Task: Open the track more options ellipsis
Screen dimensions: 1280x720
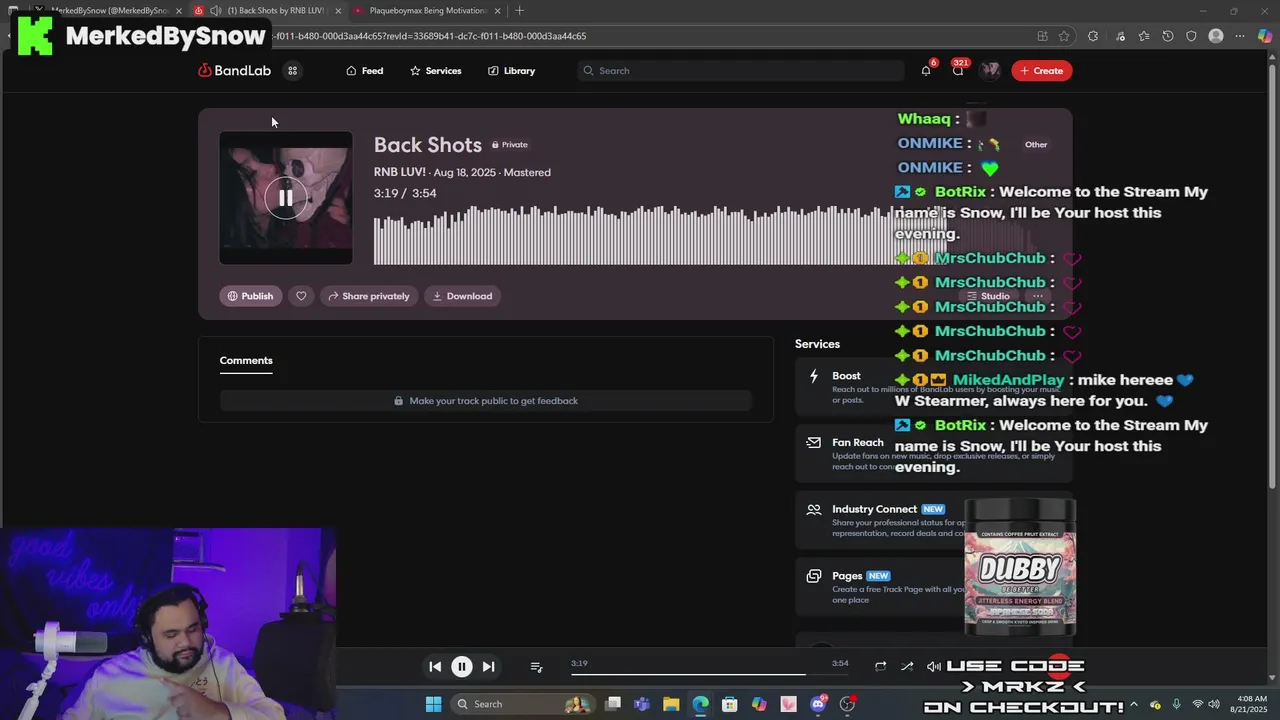Action: pos(1038,296)
